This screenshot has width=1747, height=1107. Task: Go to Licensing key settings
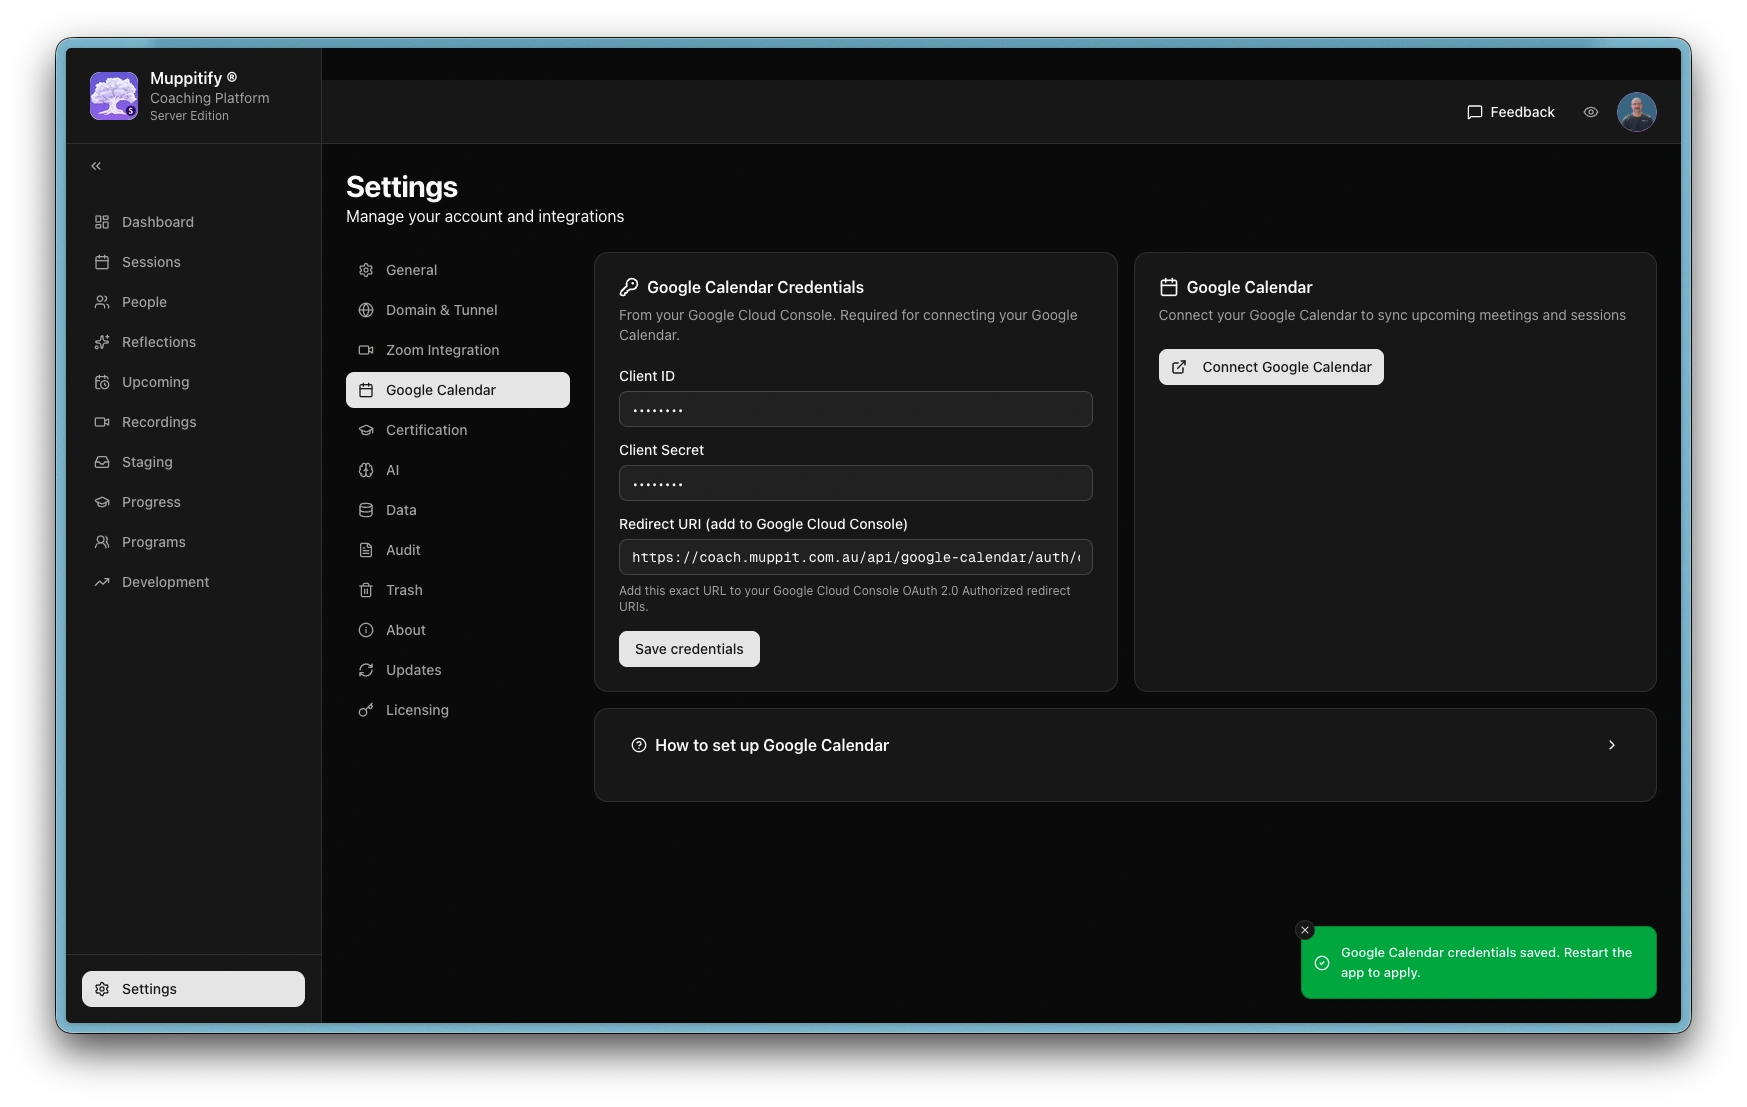pos(417,710)
